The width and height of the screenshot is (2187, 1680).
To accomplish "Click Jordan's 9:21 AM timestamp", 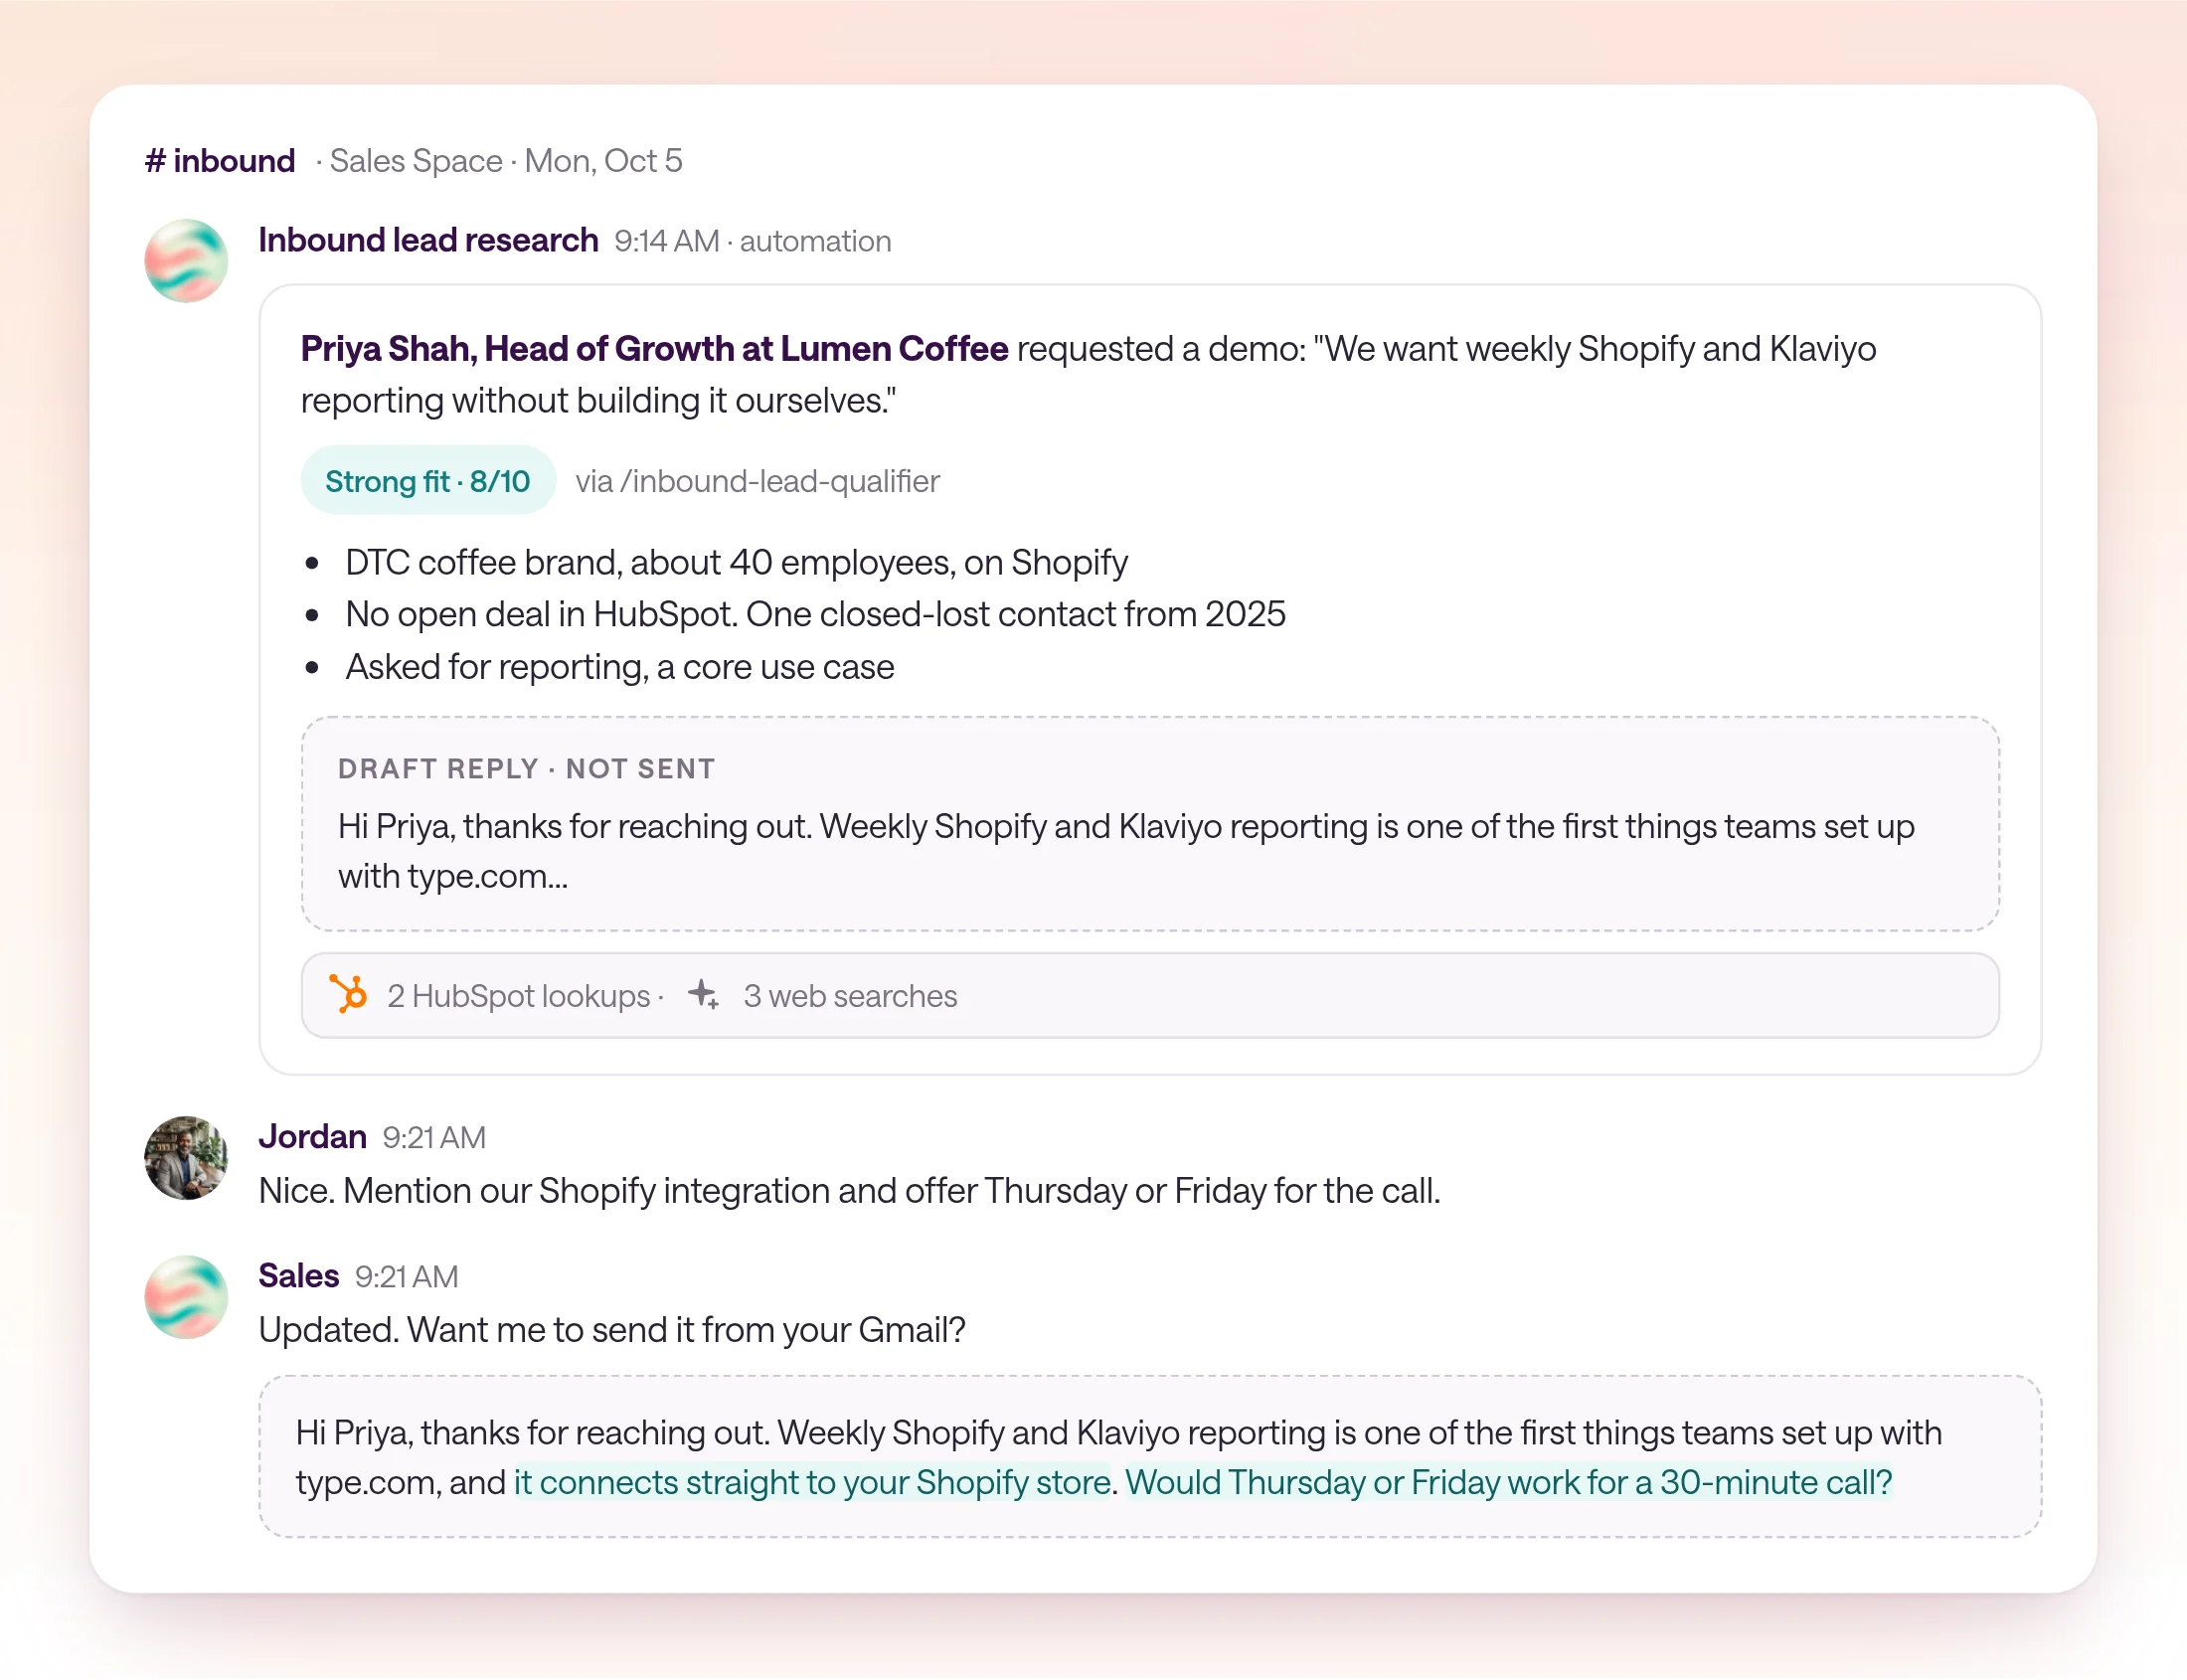I will (x=434, y=1138).
